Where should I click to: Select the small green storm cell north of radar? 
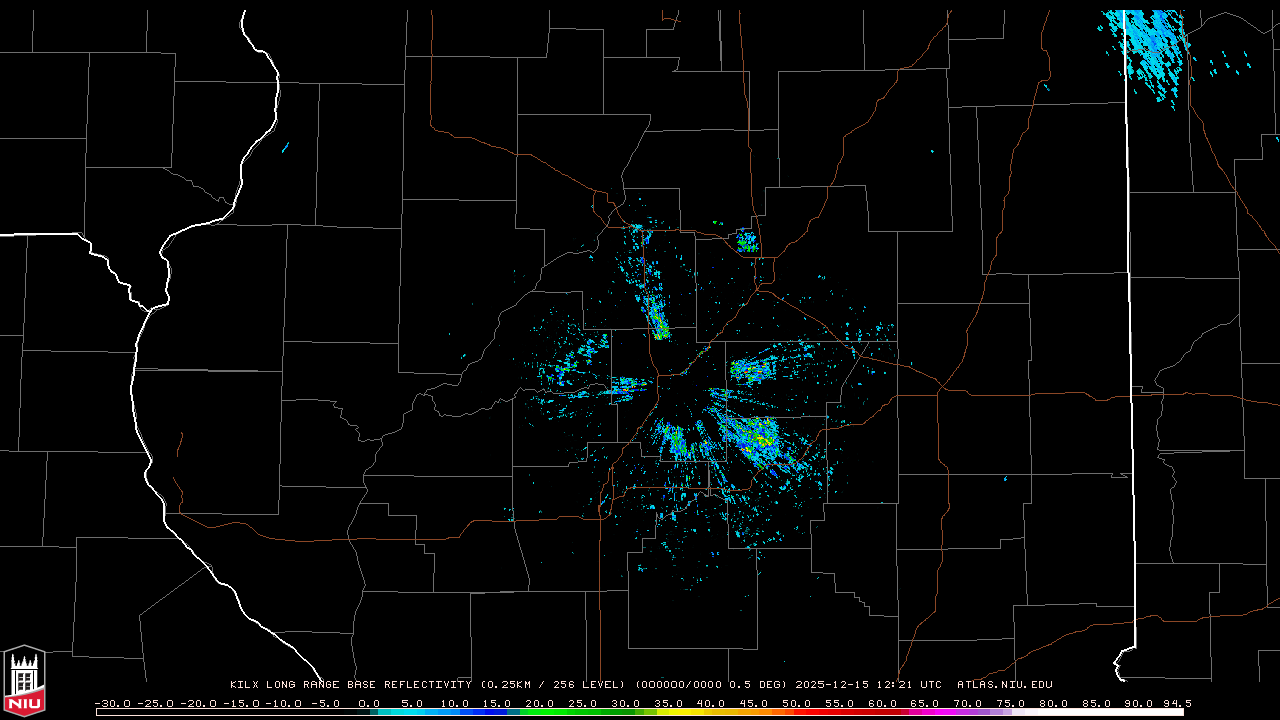pyautogui.click(x=747, y=241)
